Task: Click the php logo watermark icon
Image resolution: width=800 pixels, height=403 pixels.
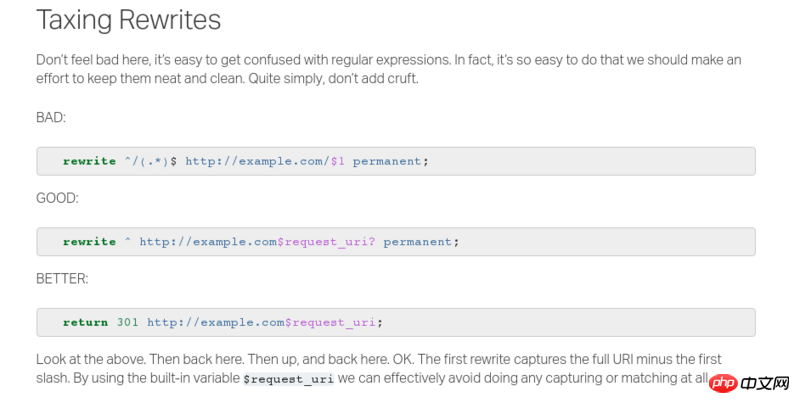Action: point(723,383)
